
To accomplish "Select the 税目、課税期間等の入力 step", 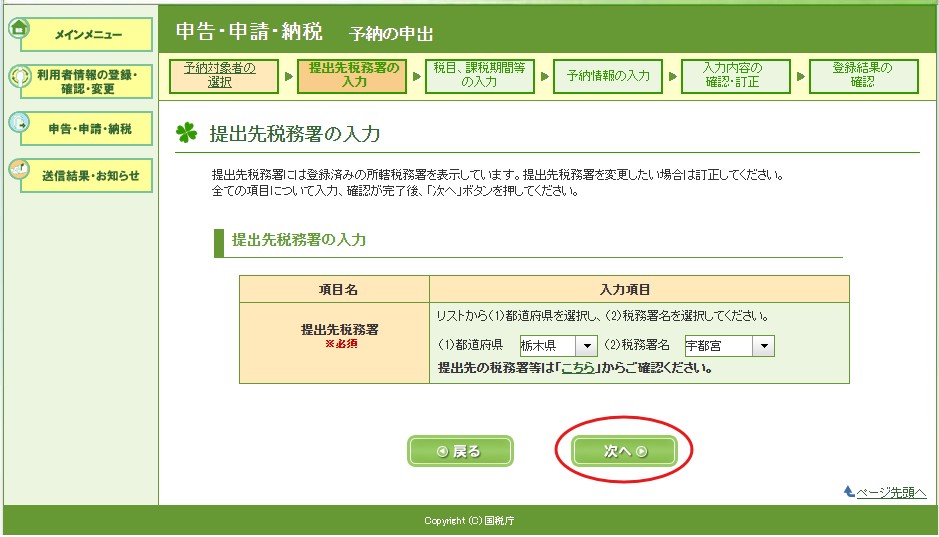I will [x=480, y=76].
